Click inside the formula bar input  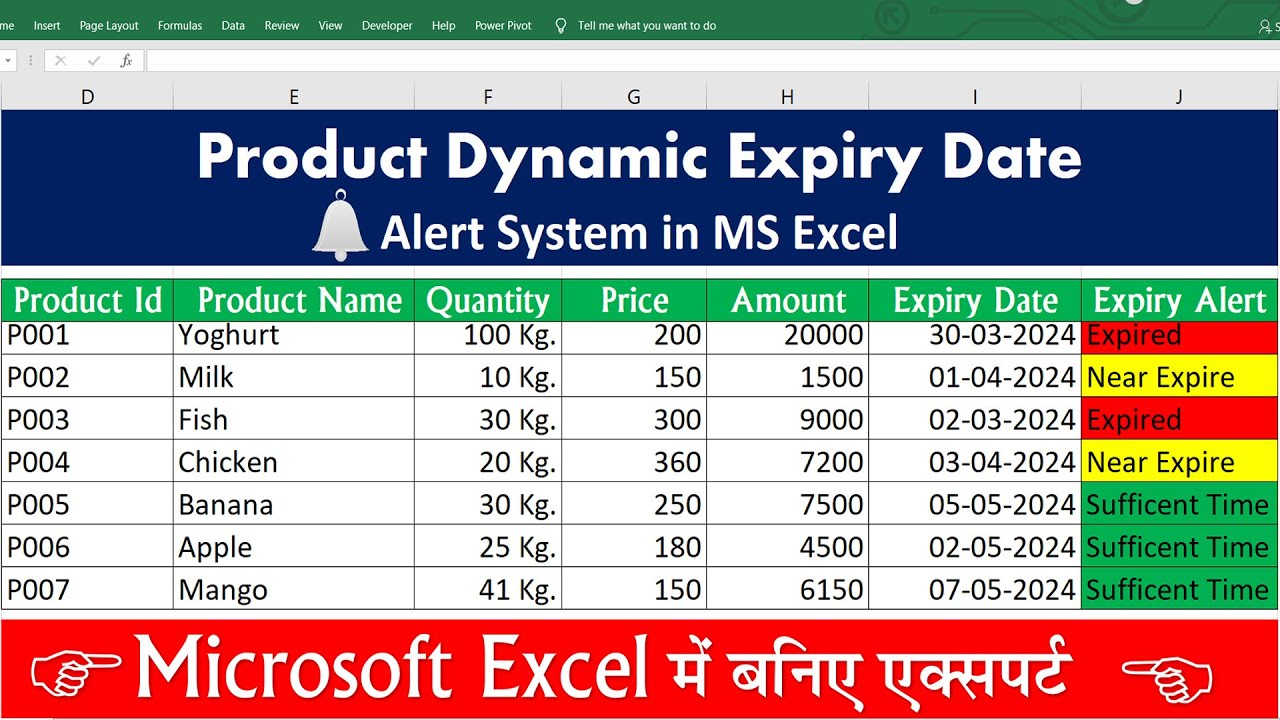712,61
